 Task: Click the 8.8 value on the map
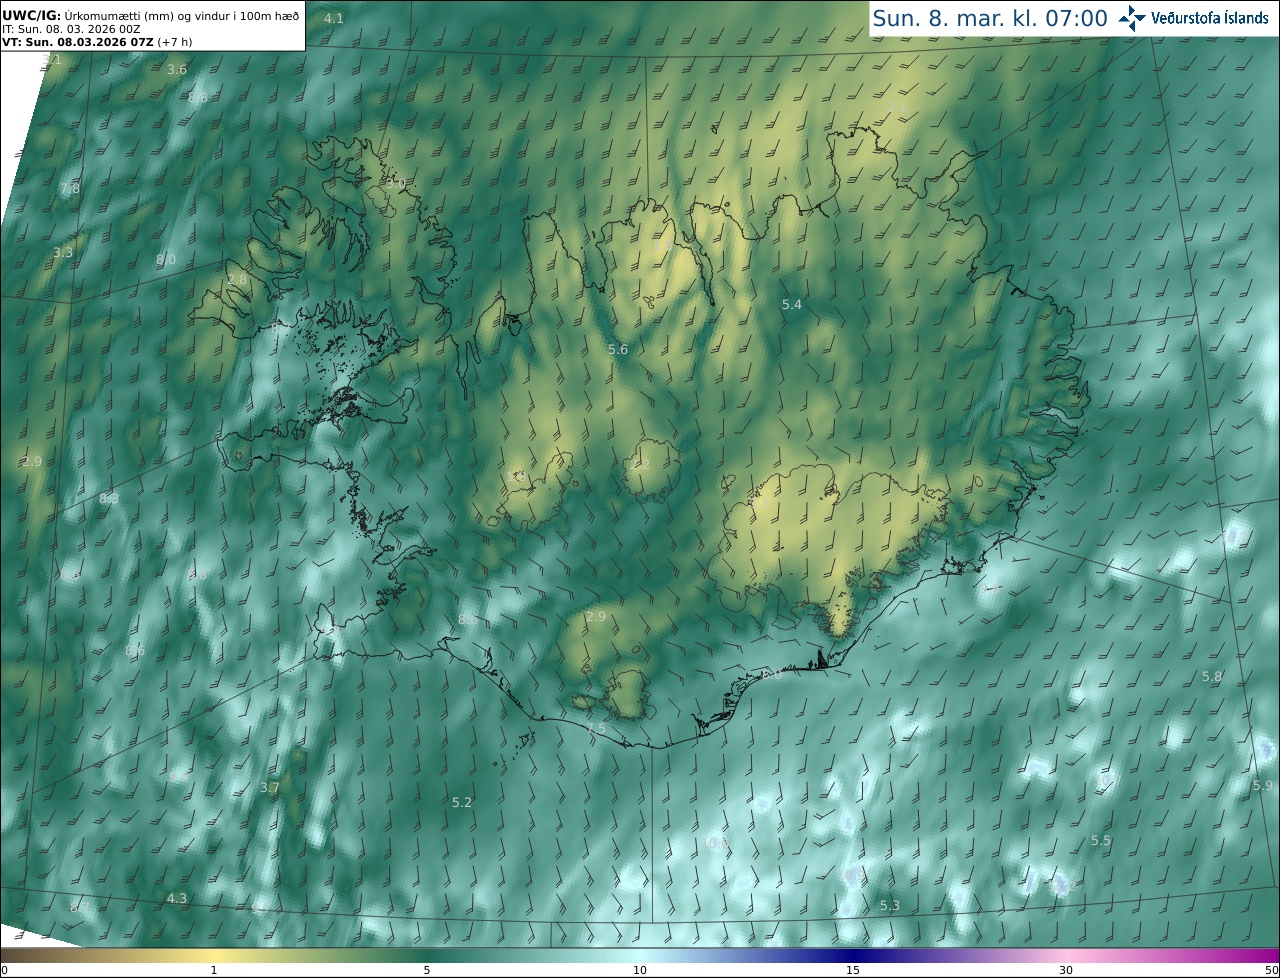point(198,97)
